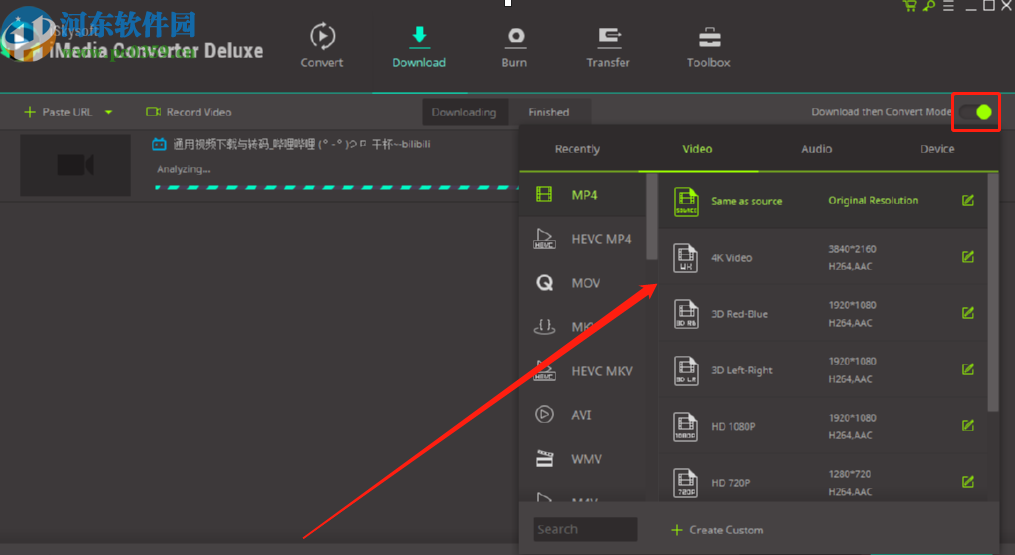Edit the 4K Video preset
The height and width of the screenshot is (555, 1015).
click(968, 257)
